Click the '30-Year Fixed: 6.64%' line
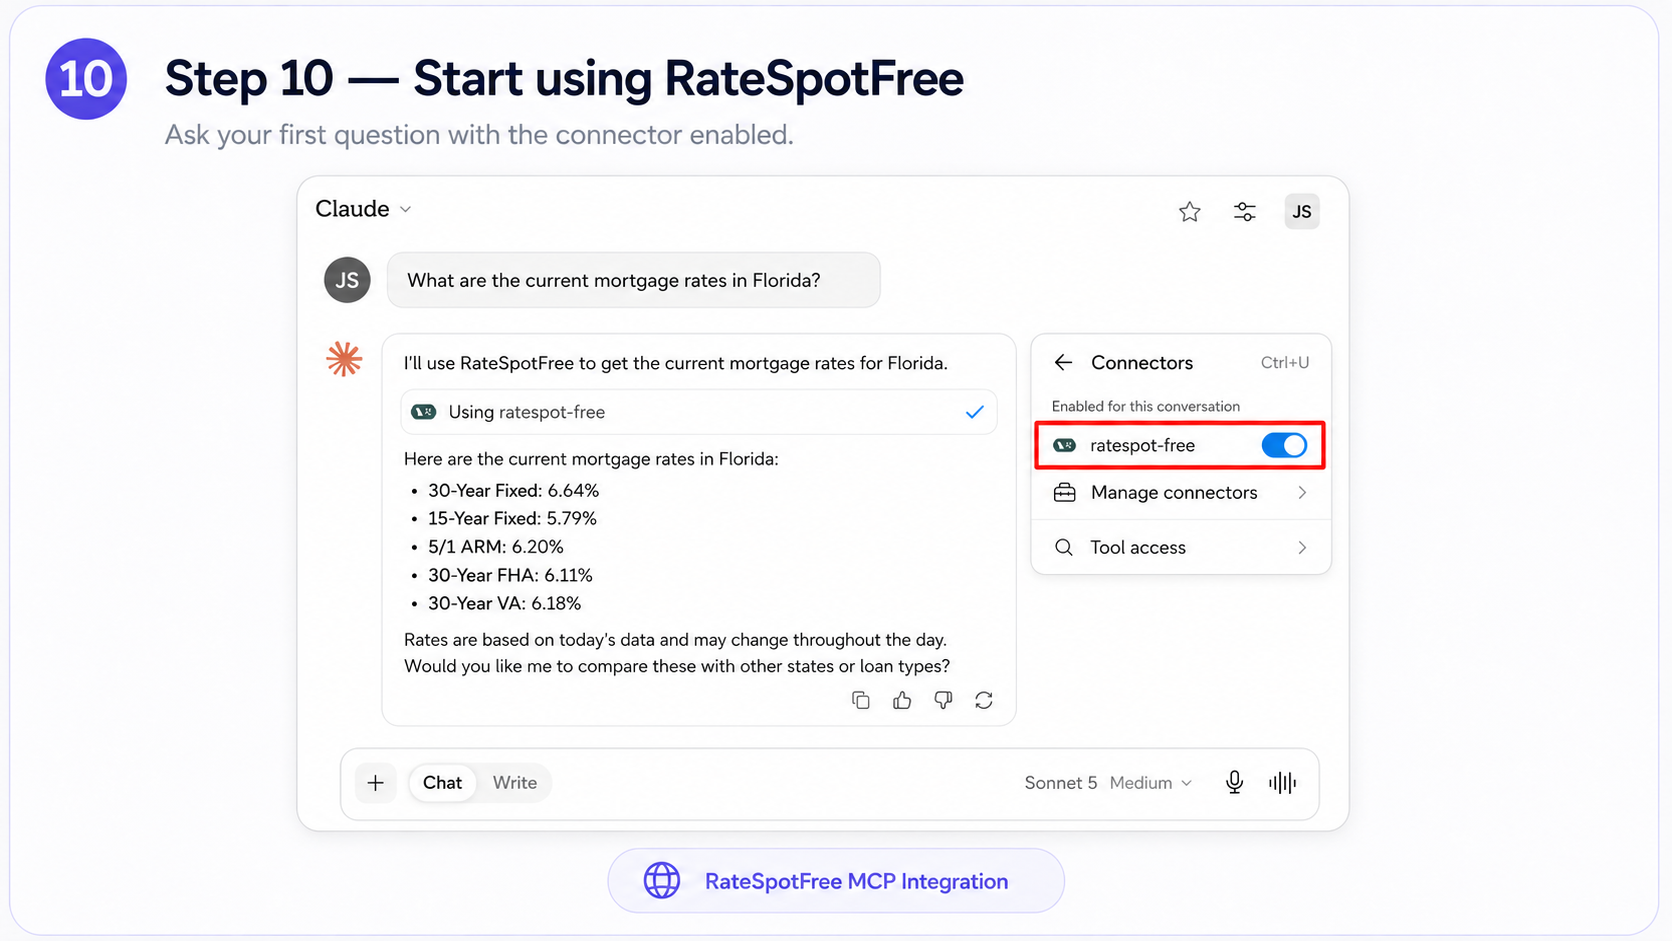 [514, 491]
